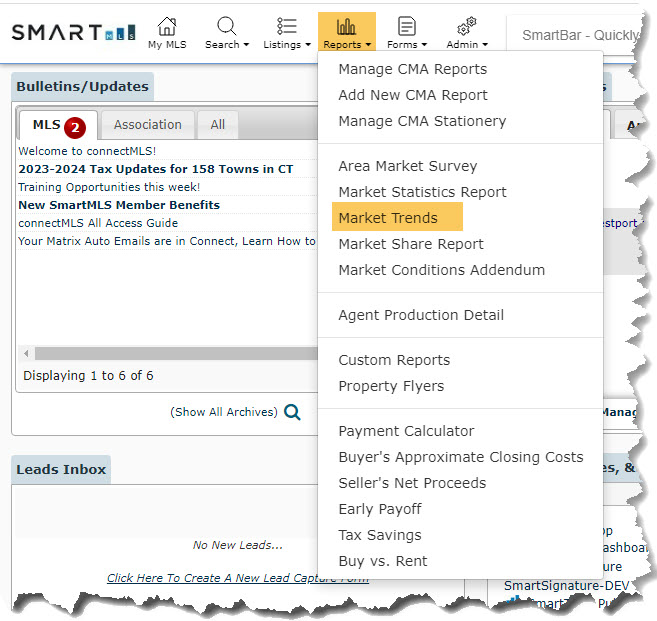Click the Search magnifier icon
The height and width of the screenshot is (621, 657).
tap(226, 26)
